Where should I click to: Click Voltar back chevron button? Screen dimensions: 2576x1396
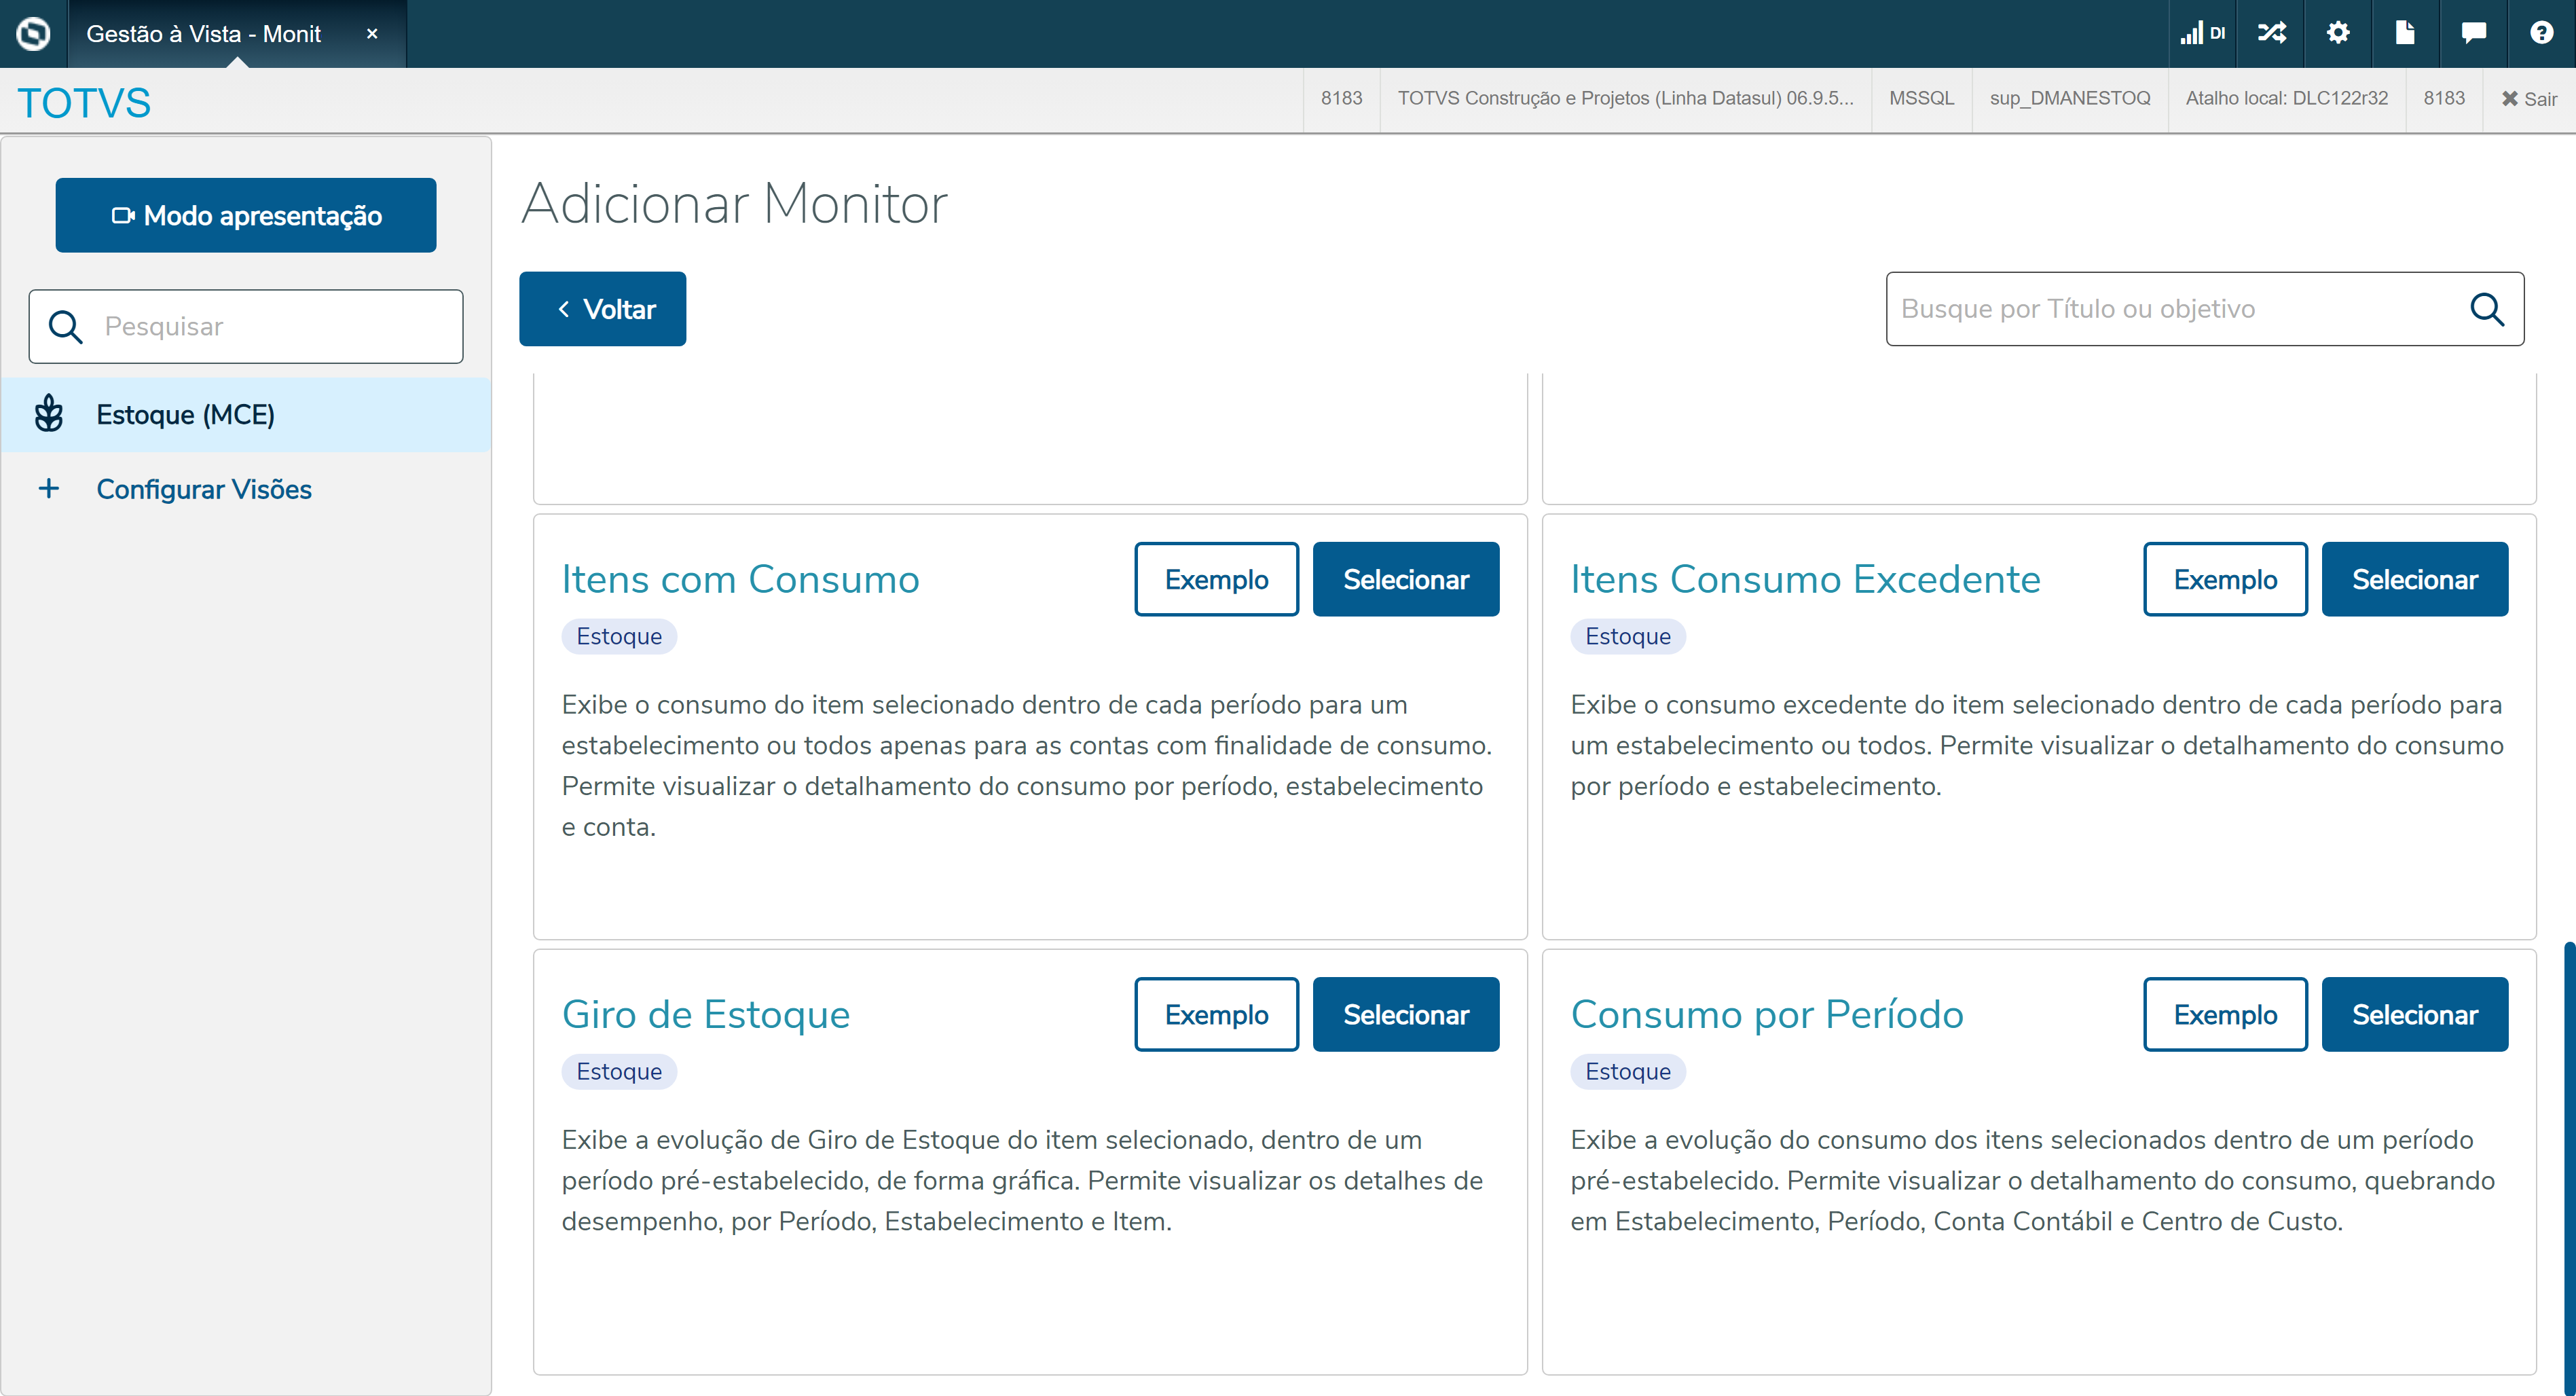(x=602, y=309)
